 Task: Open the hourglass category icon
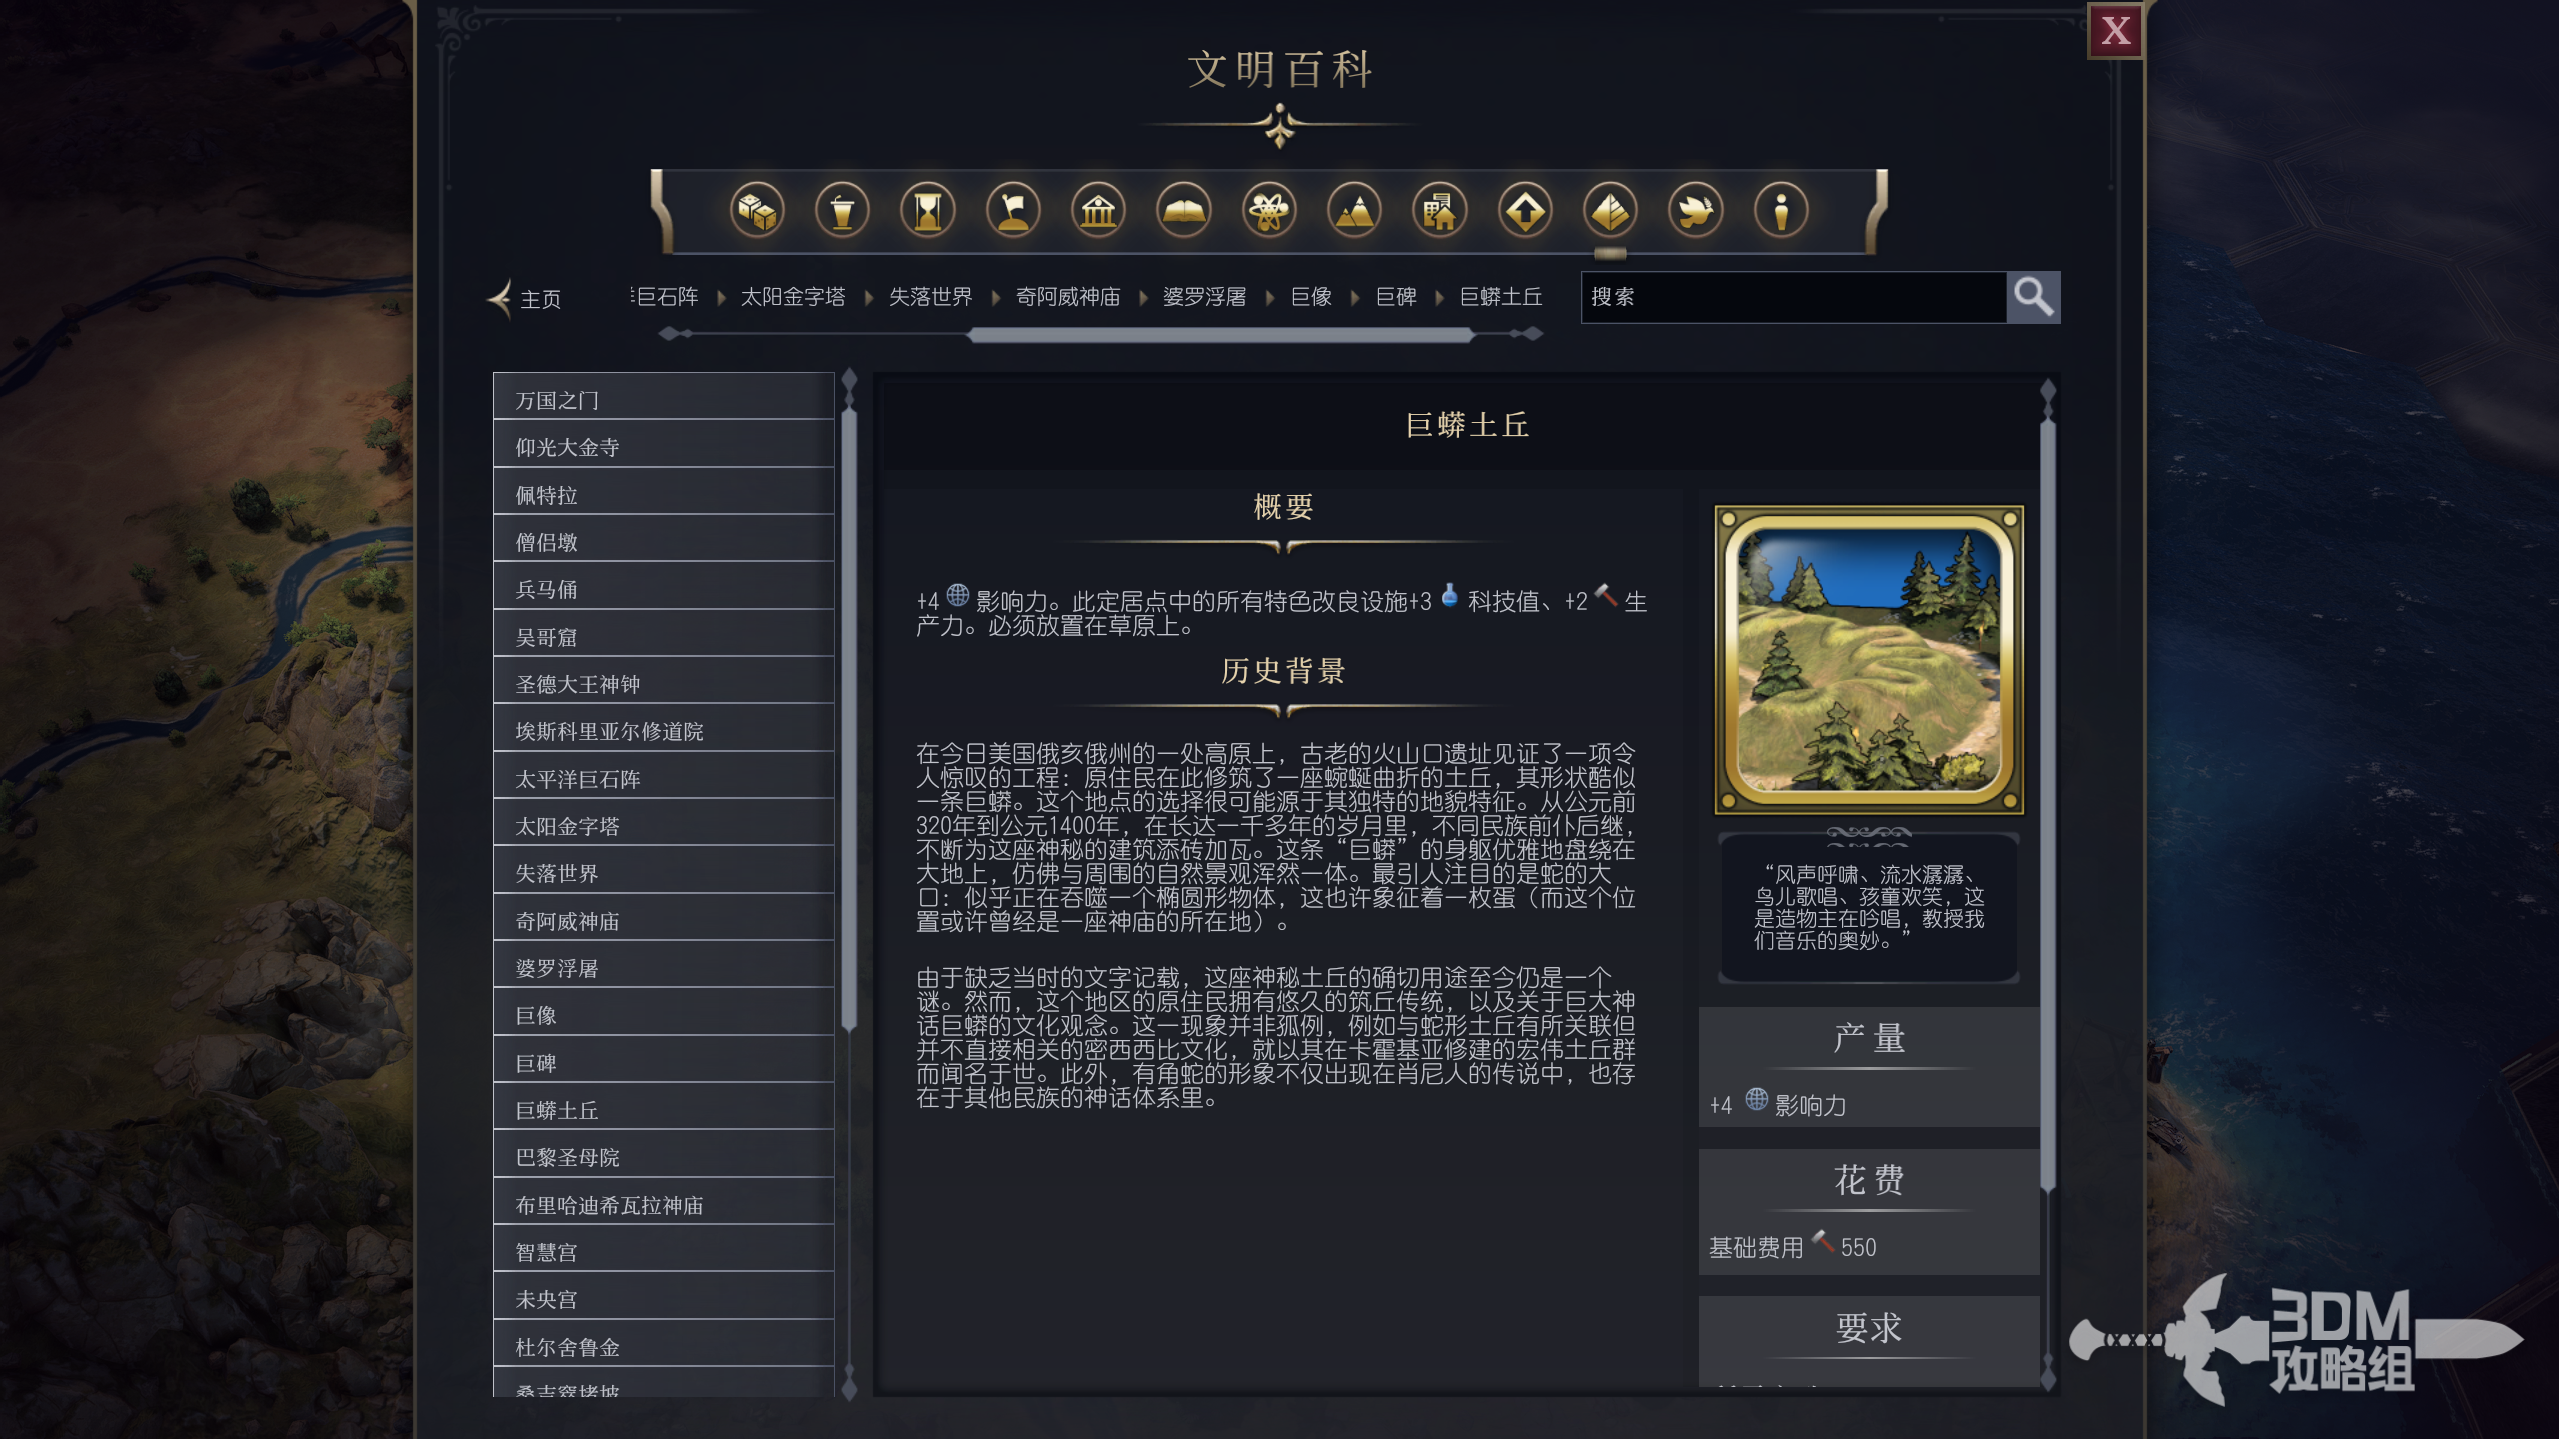point(928,211)
